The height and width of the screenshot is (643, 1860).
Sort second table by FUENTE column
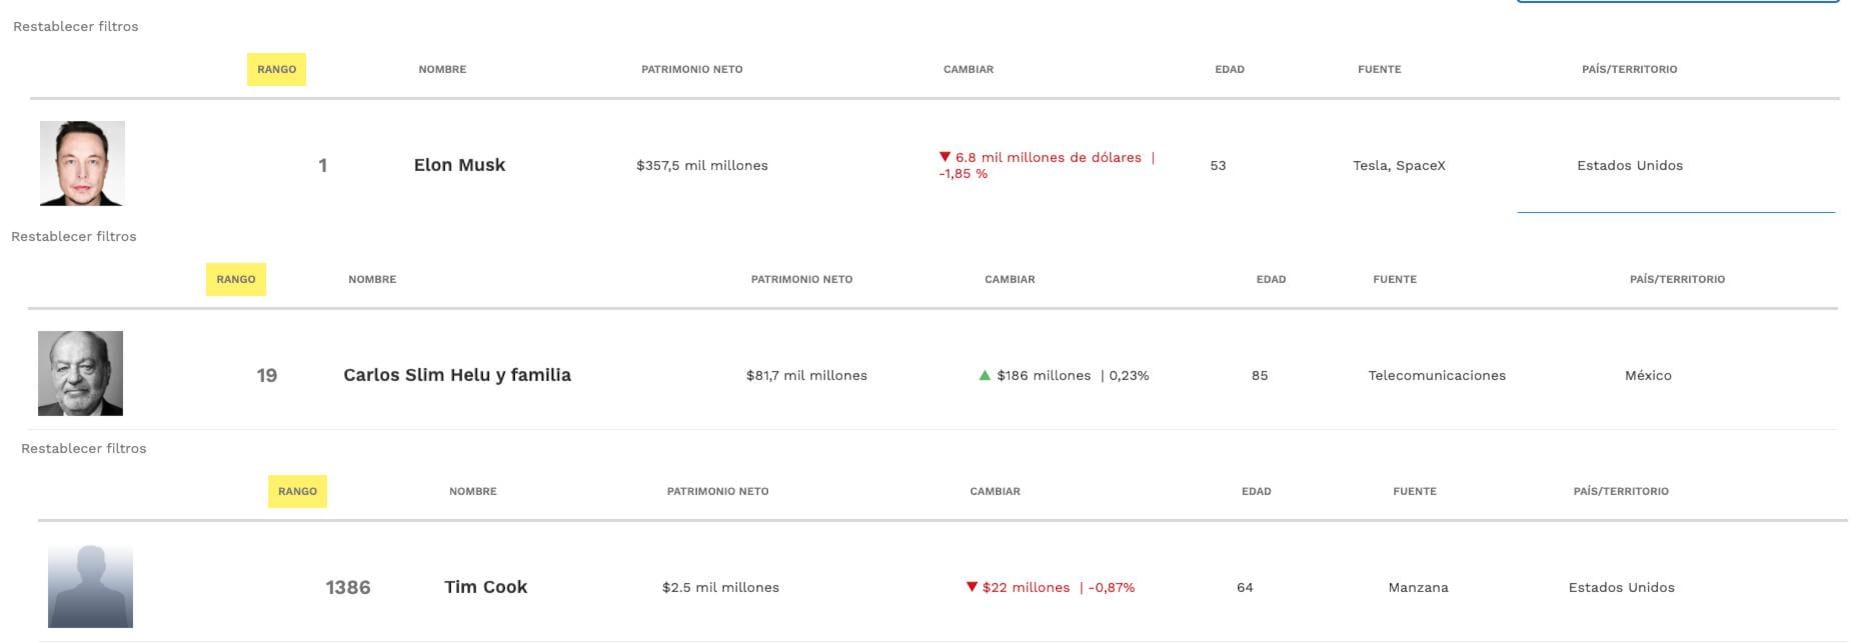click(1395, 279)
